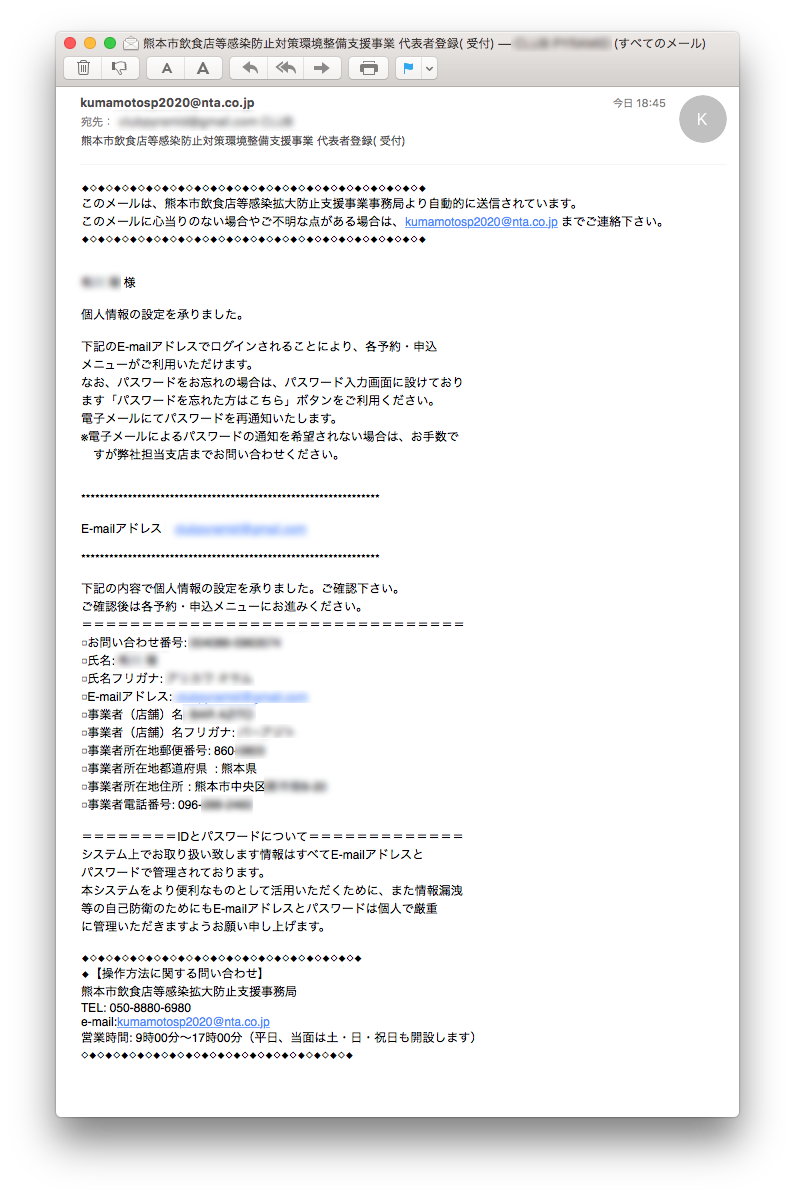The image size is (795, 1197).
Task: Click the blurred email link in the details list
Action: click(241, 696)
